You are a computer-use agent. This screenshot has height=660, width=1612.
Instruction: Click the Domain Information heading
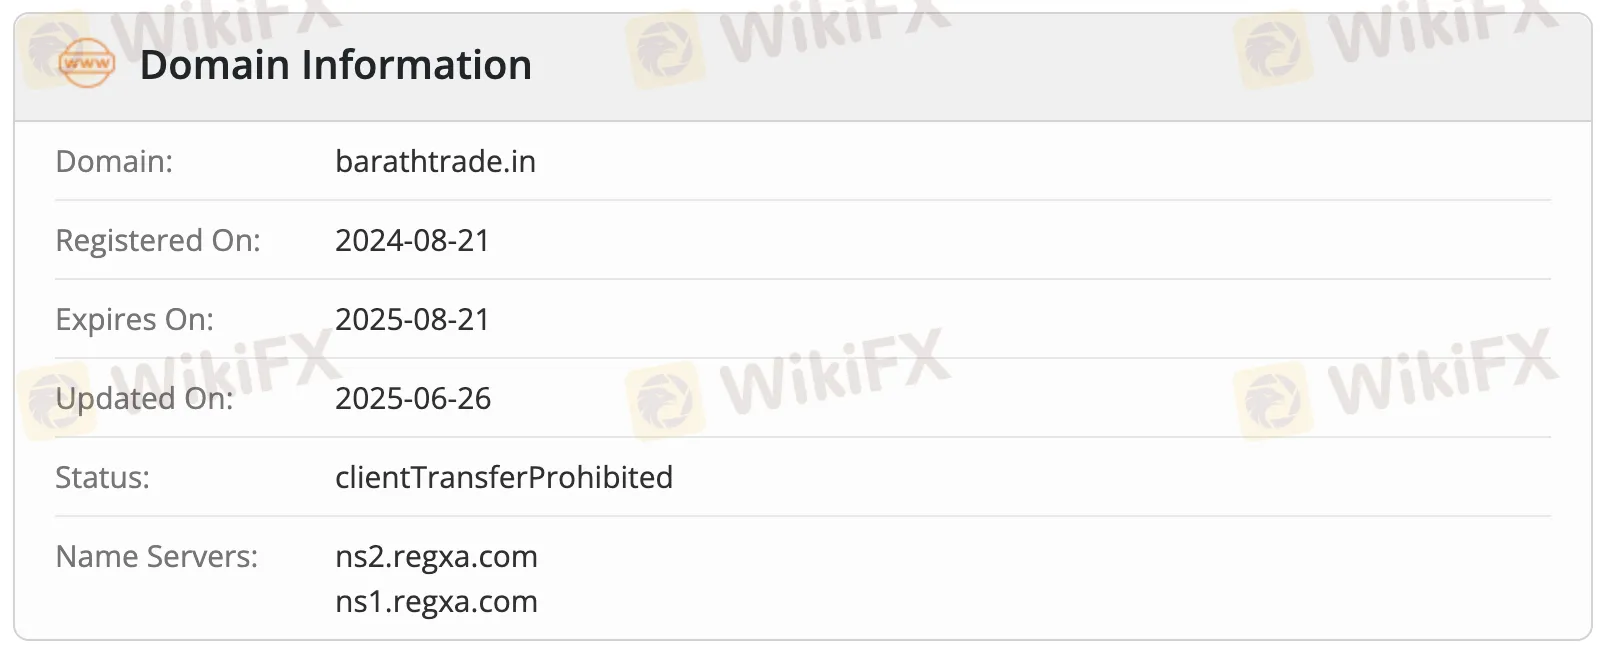tap(335, 65)
